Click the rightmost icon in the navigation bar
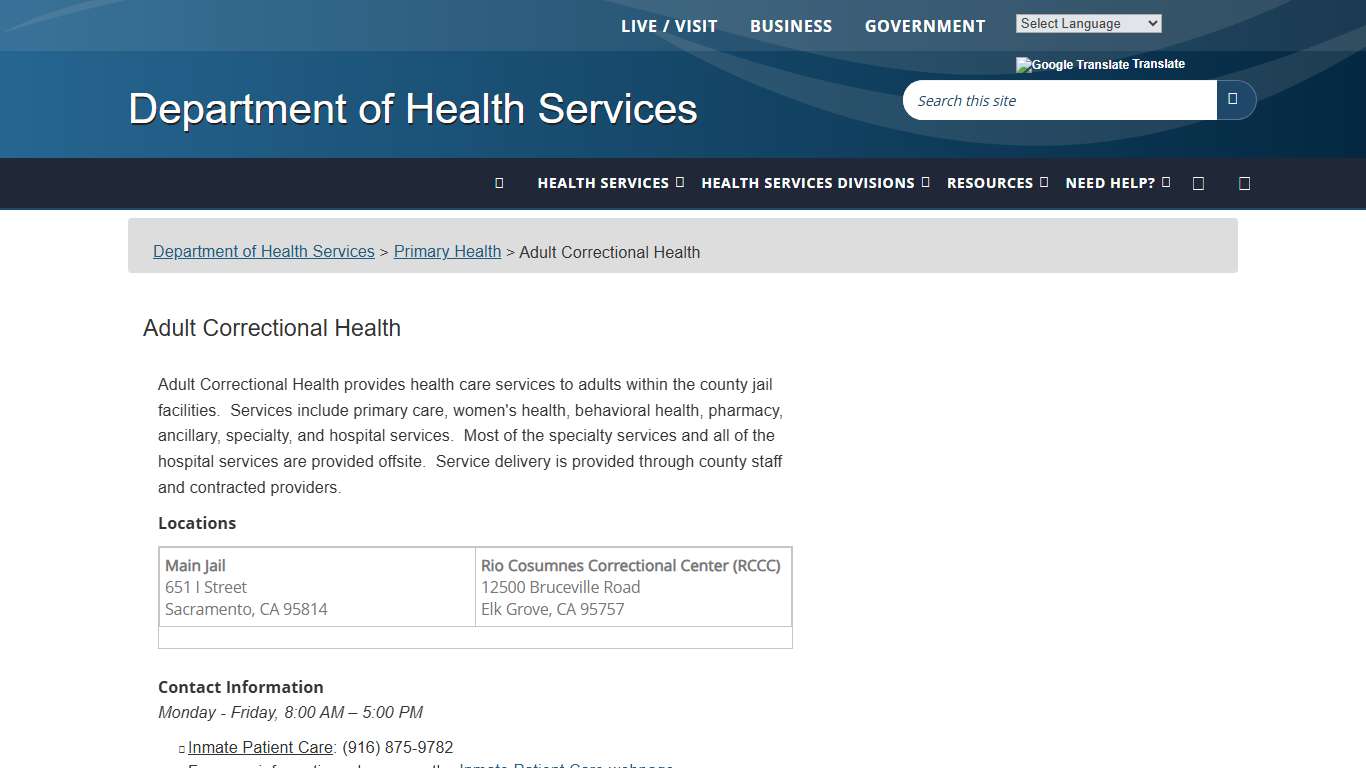The image size is (1366, 768). (1244, 183)
